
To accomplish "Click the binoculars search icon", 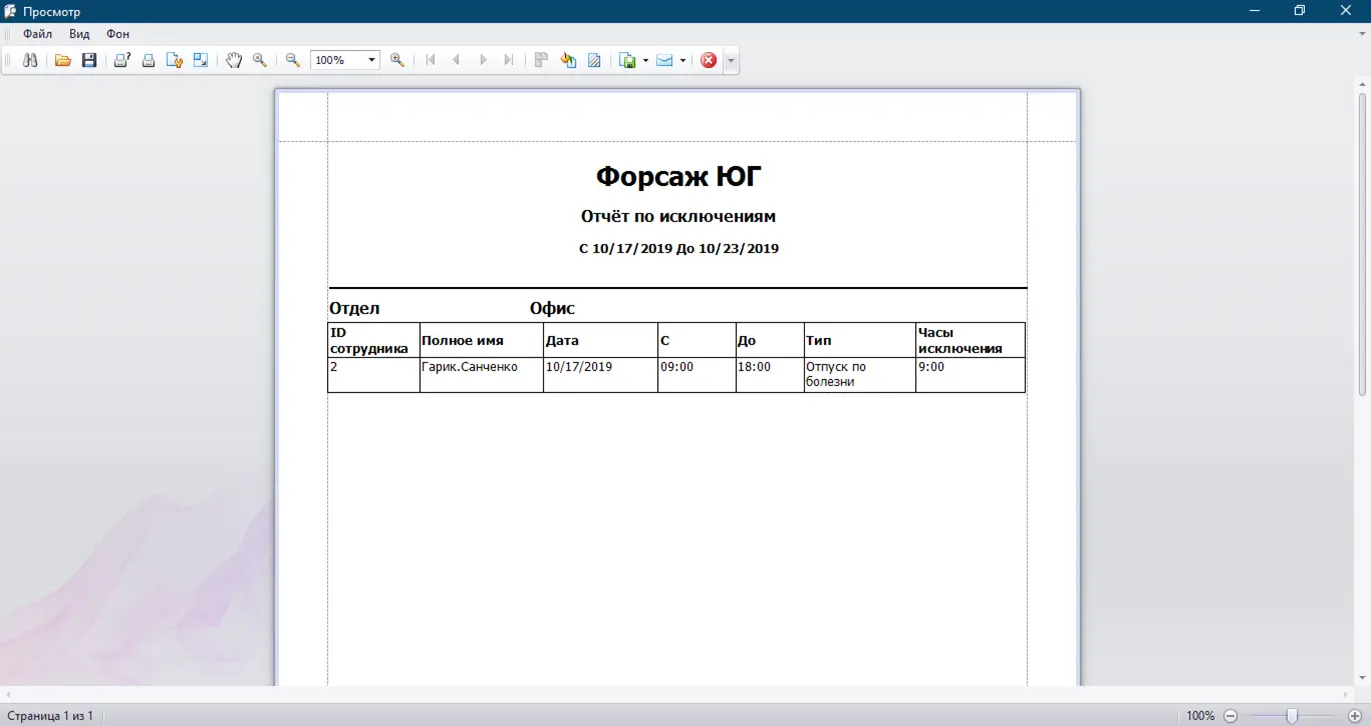I will tap(30, 60).
